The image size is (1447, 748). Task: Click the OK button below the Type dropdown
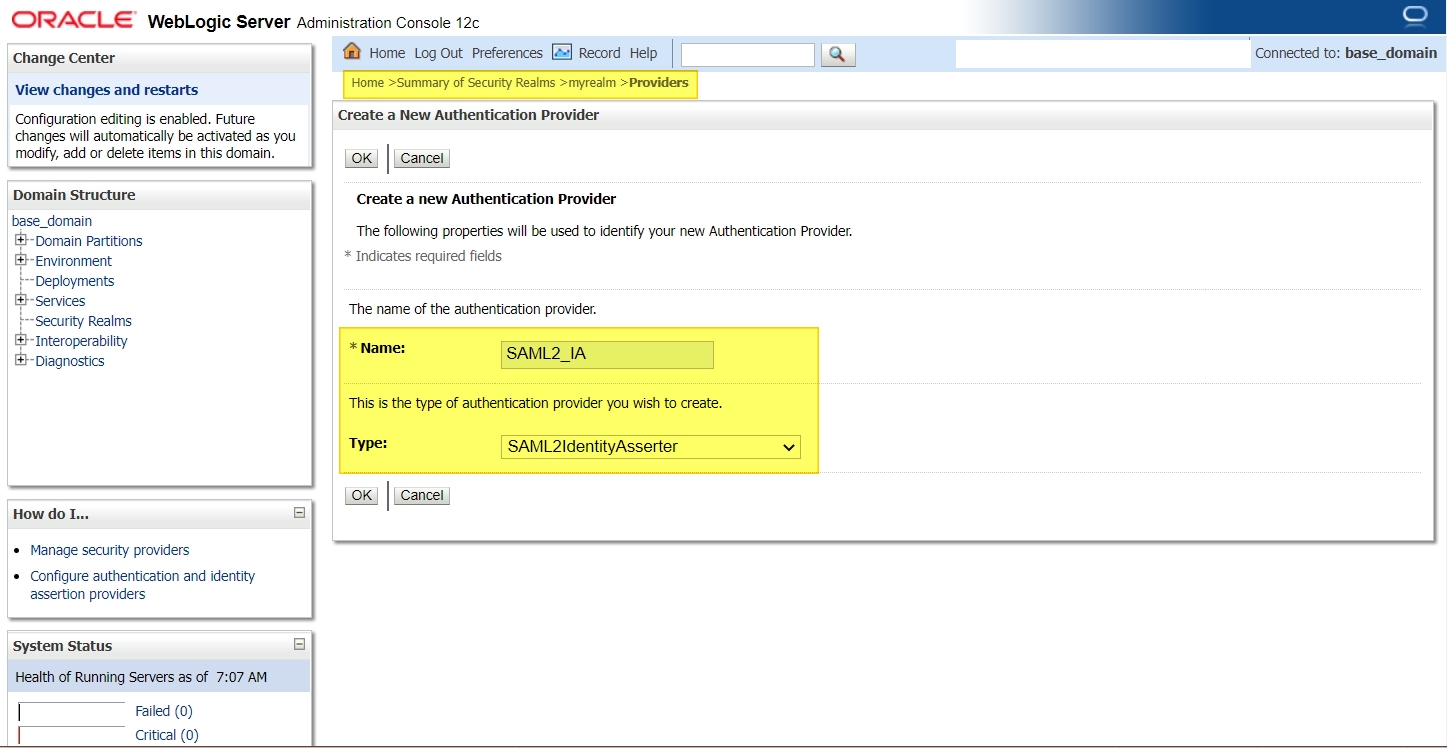[x=361, y=495]
